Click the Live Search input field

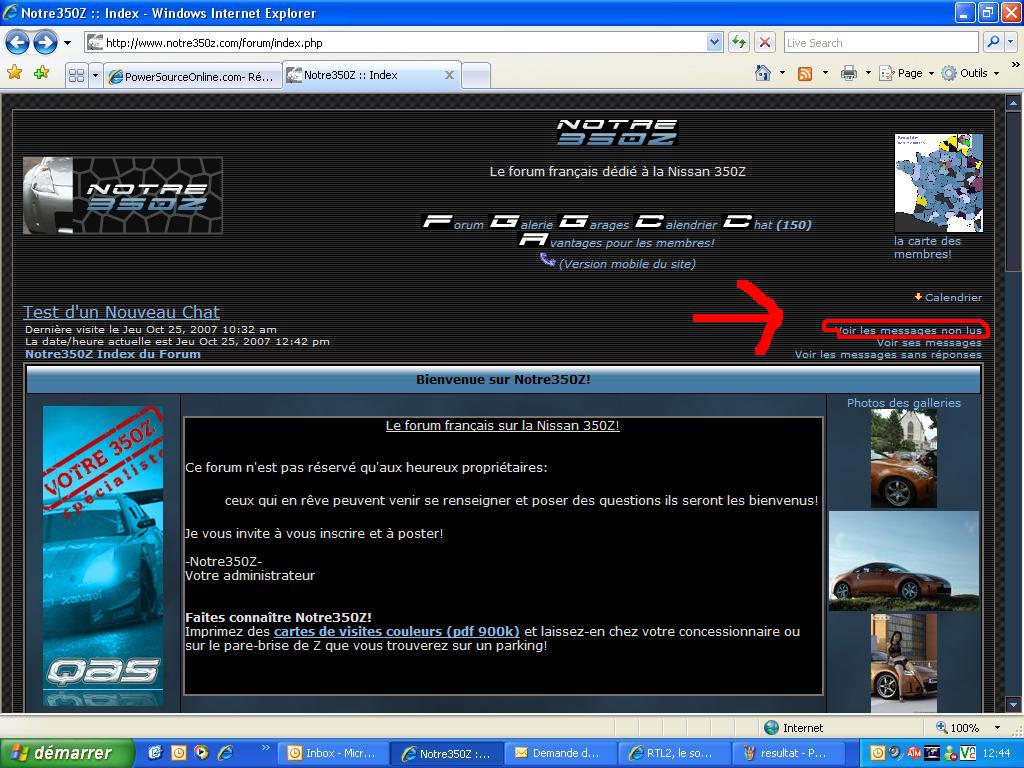click(x=880, y=42)
